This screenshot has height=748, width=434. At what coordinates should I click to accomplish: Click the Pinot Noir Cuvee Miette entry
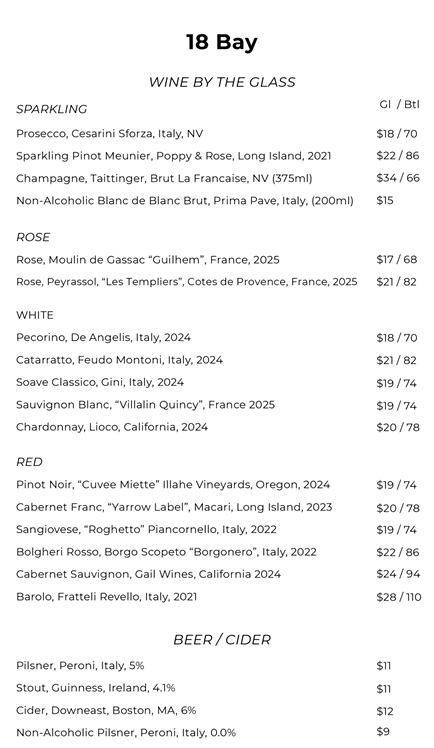[173, 485]
